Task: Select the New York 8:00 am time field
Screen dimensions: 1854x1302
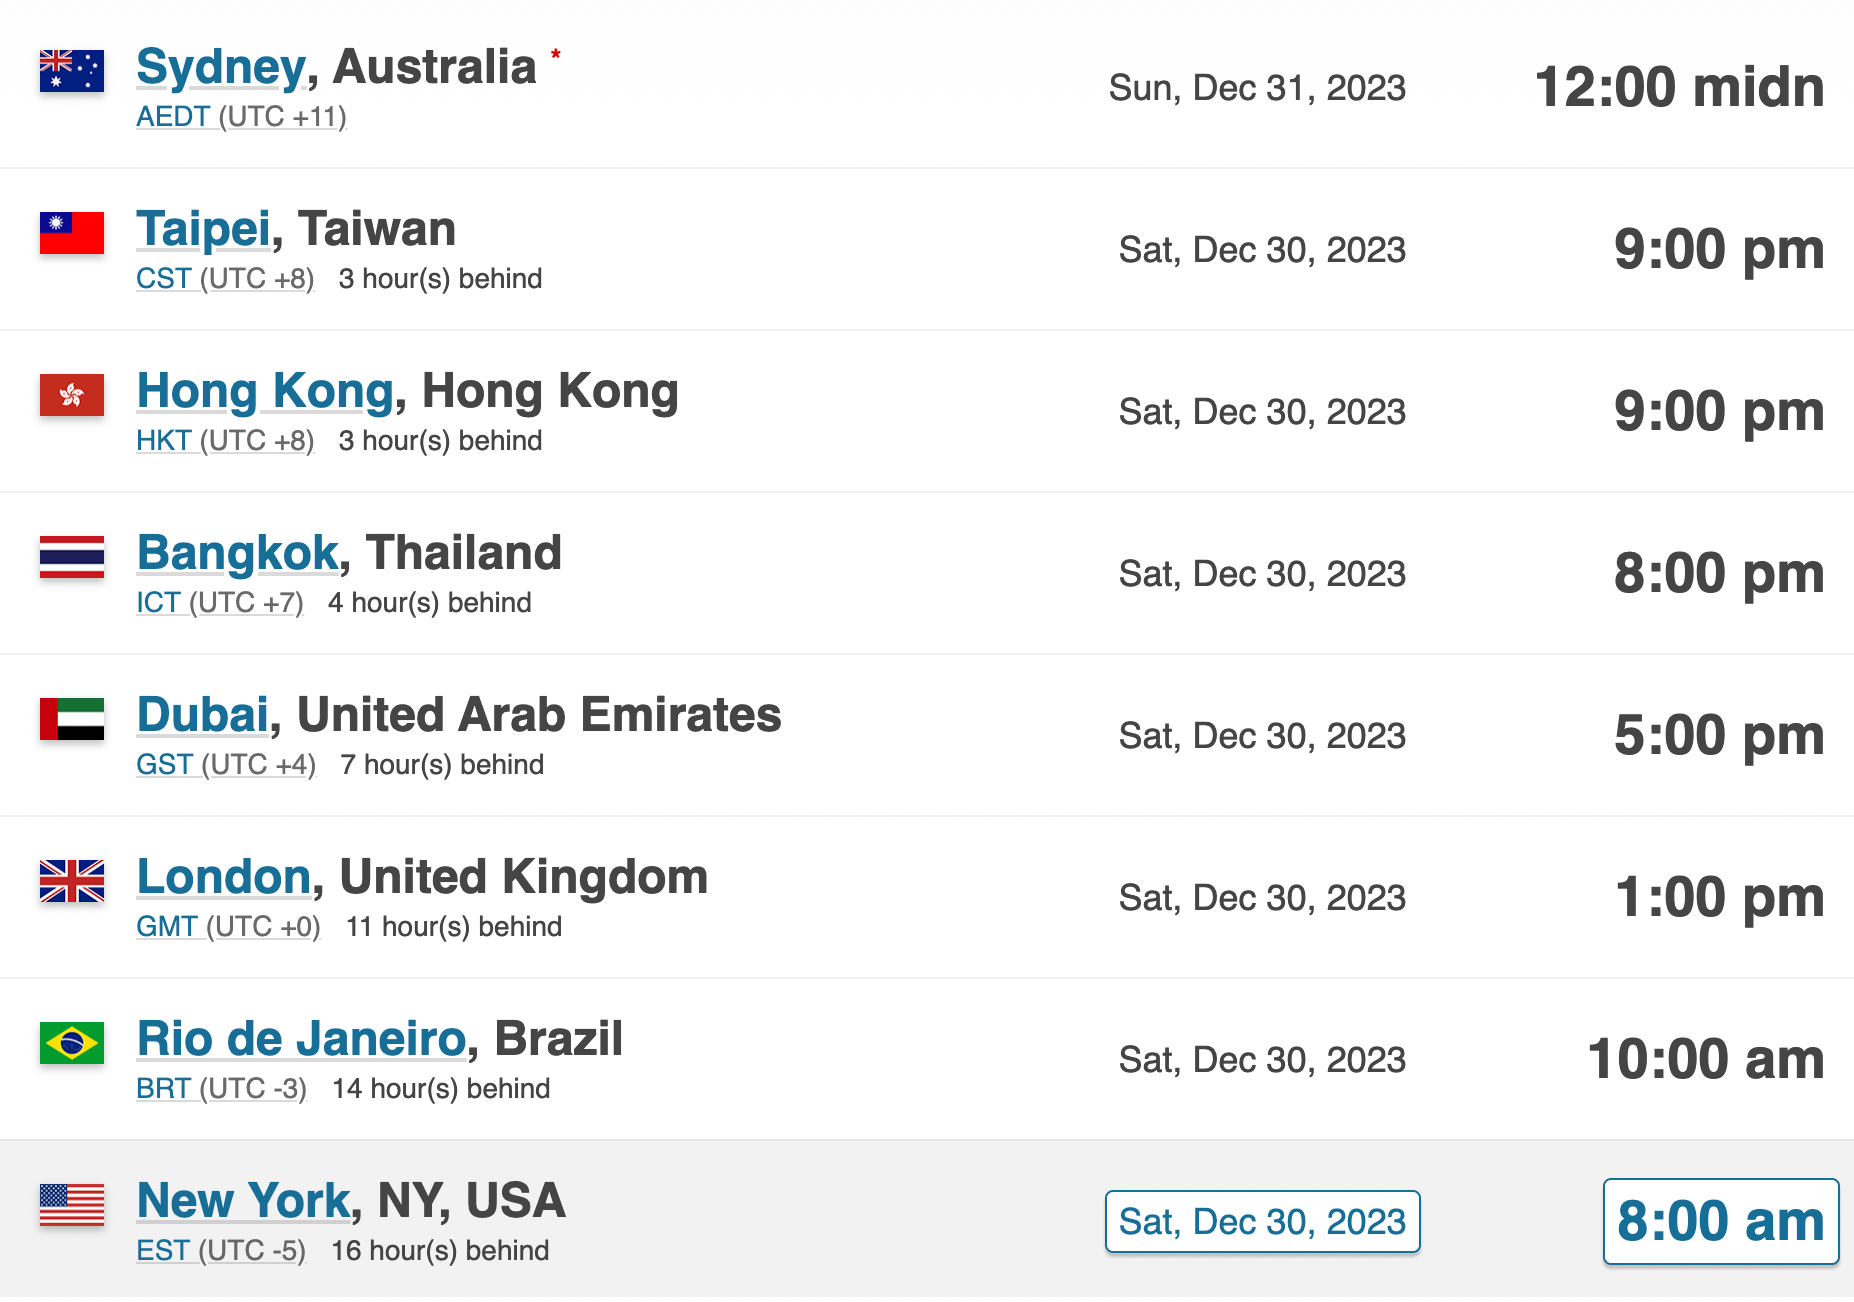Action: point(1720,1220)
